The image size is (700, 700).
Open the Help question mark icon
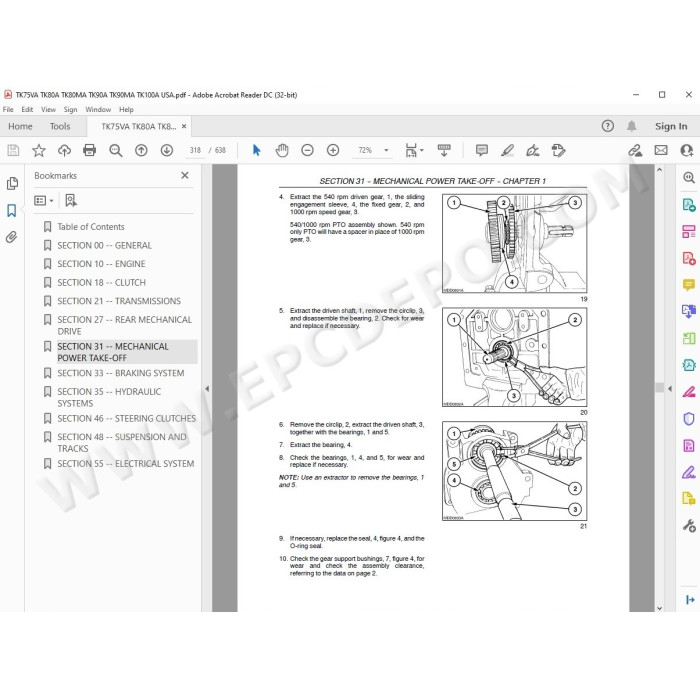(x=608, y=126)
